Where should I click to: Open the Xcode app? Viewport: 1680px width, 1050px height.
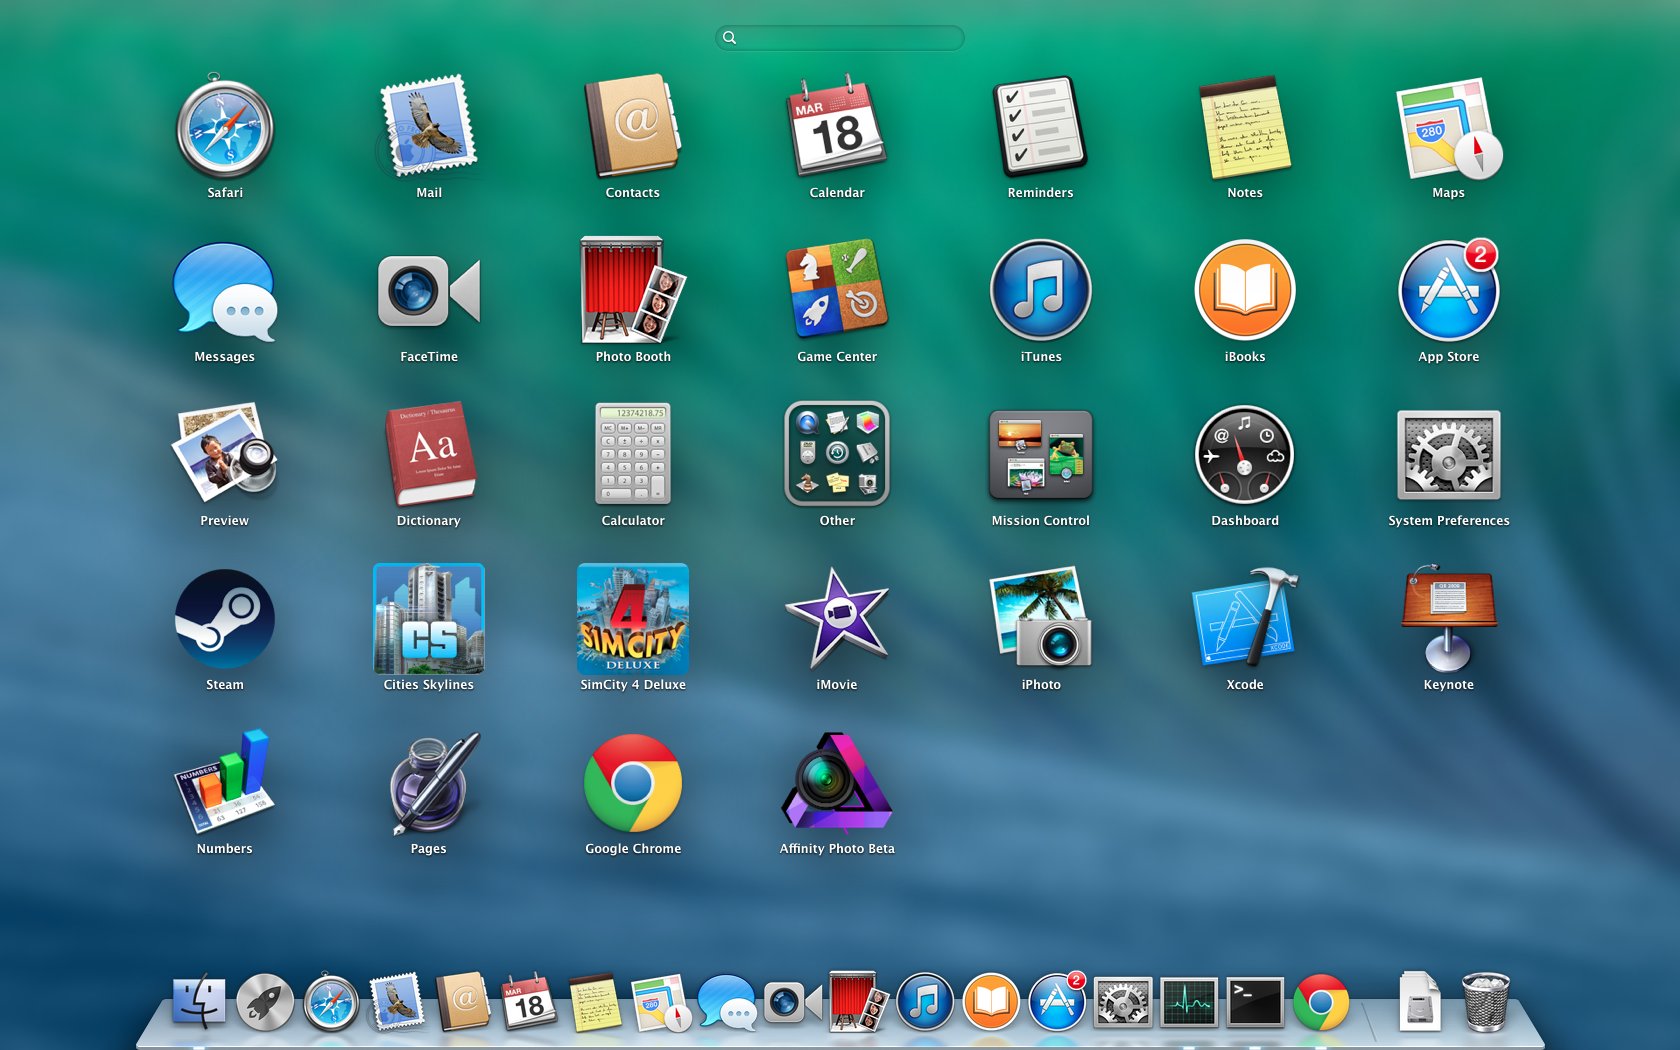click(1245, 618)
